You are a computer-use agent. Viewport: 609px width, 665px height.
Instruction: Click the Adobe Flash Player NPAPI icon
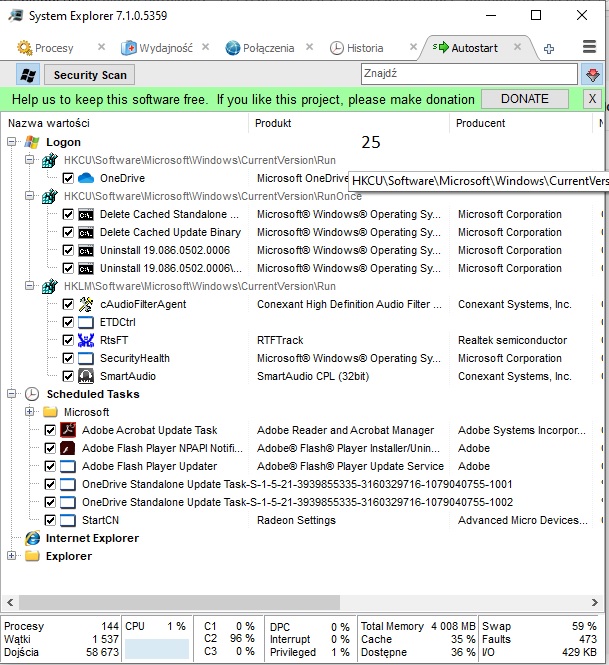68,448
